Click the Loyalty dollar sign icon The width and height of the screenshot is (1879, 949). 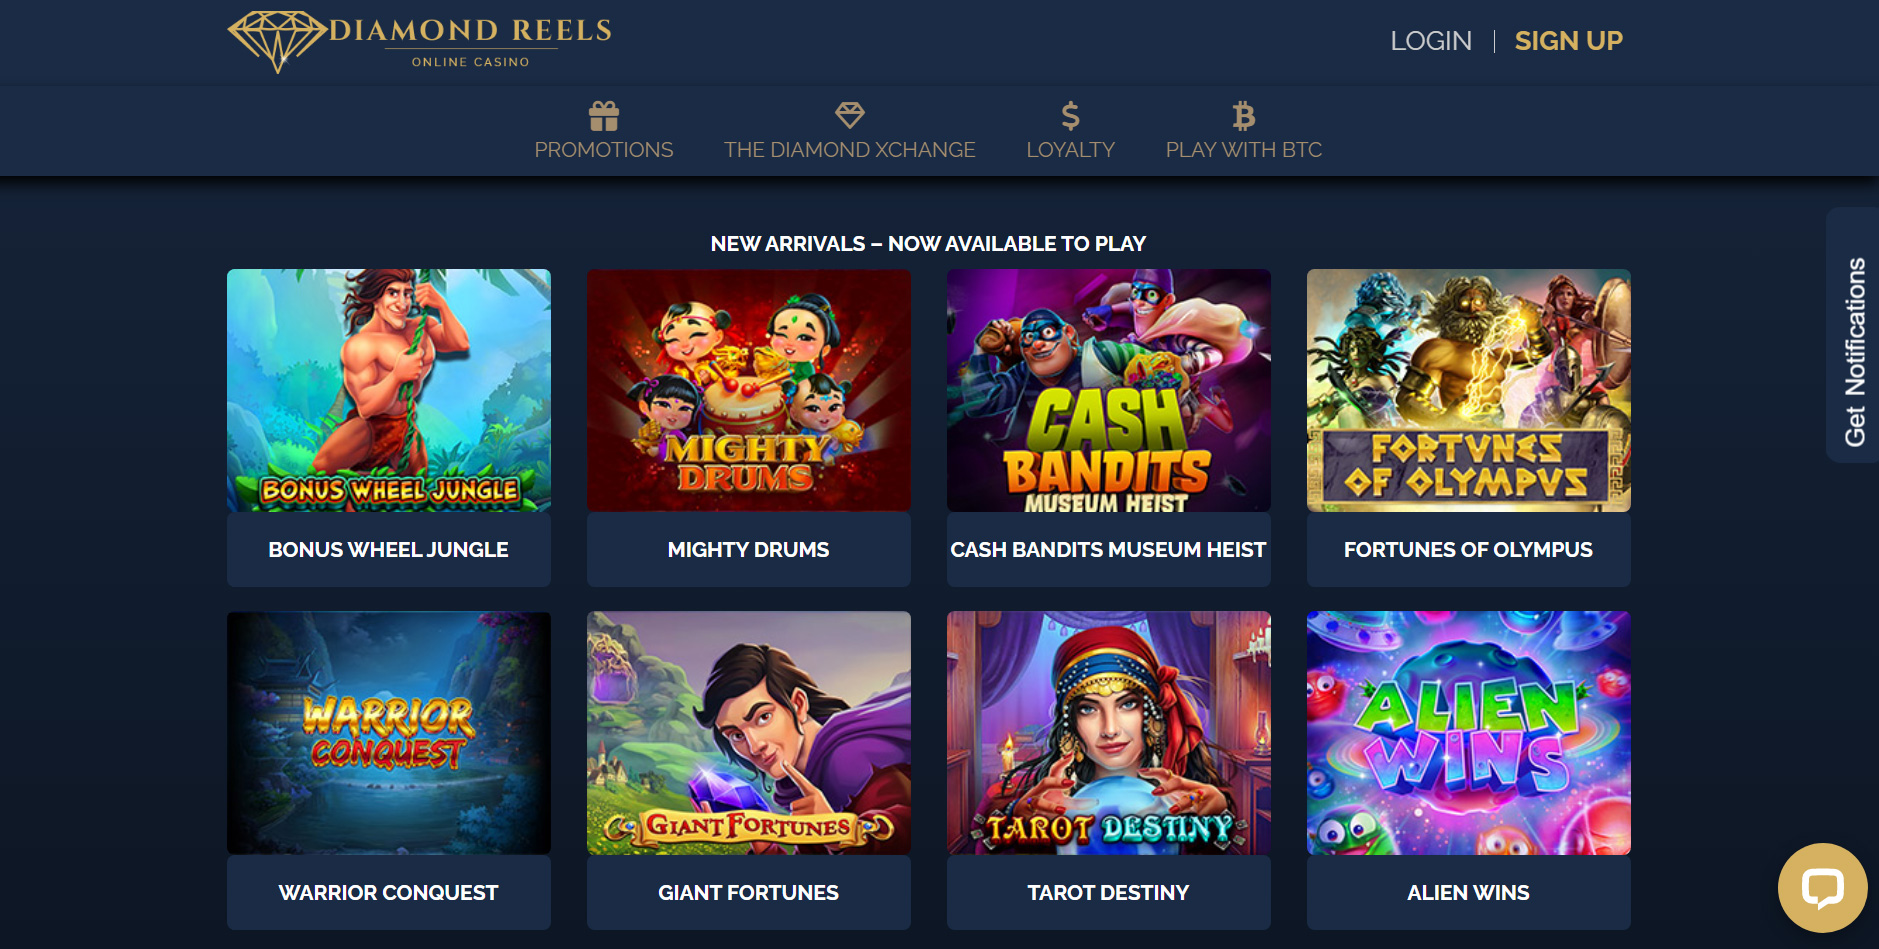point(1070,116)
